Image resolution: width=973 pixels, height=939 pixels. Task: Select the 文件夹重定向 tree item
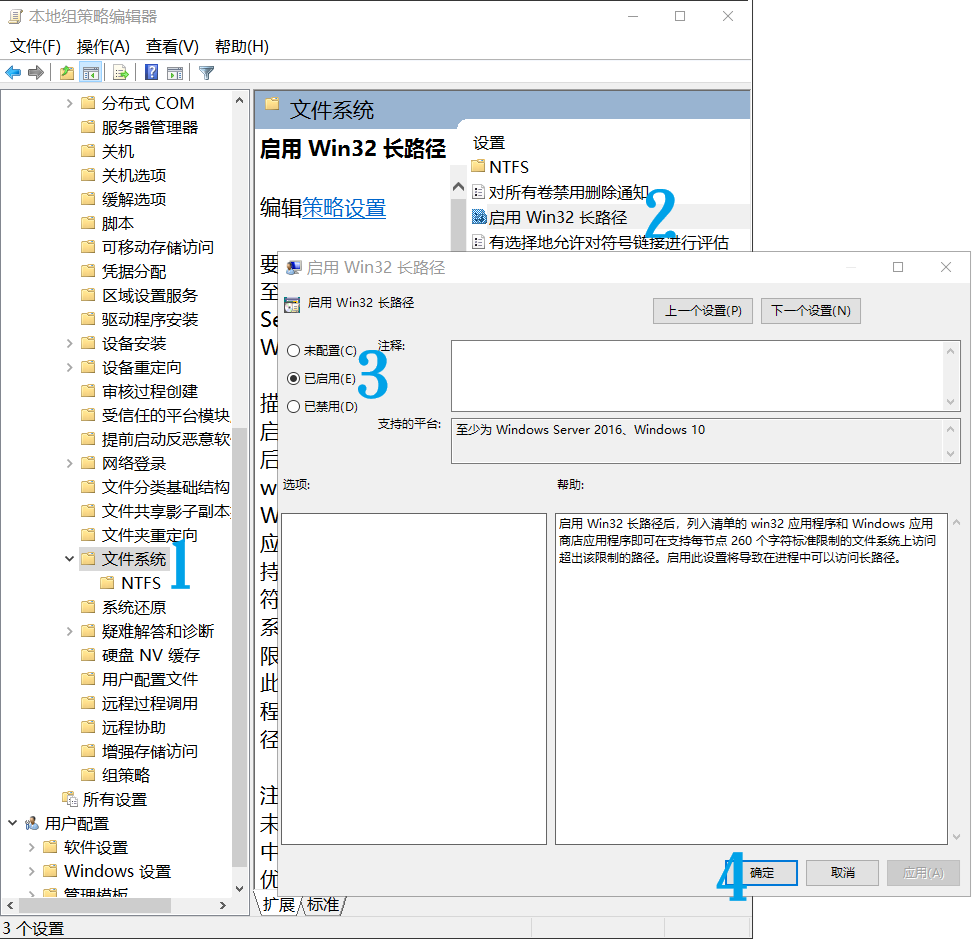pyautogui.click(x=150, y=535)
